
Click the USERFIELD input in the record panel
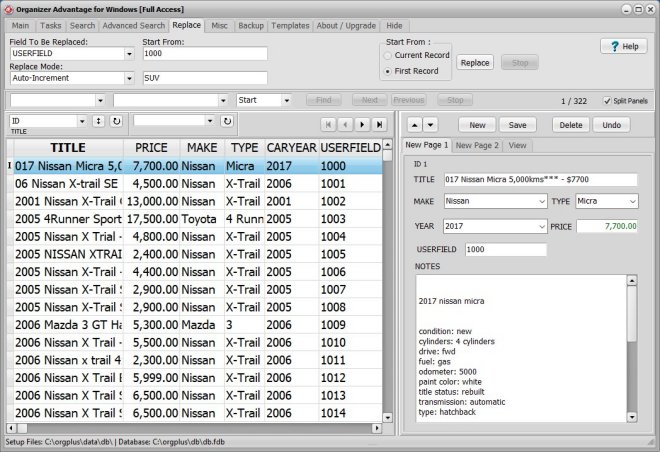(x=506, y=250)
